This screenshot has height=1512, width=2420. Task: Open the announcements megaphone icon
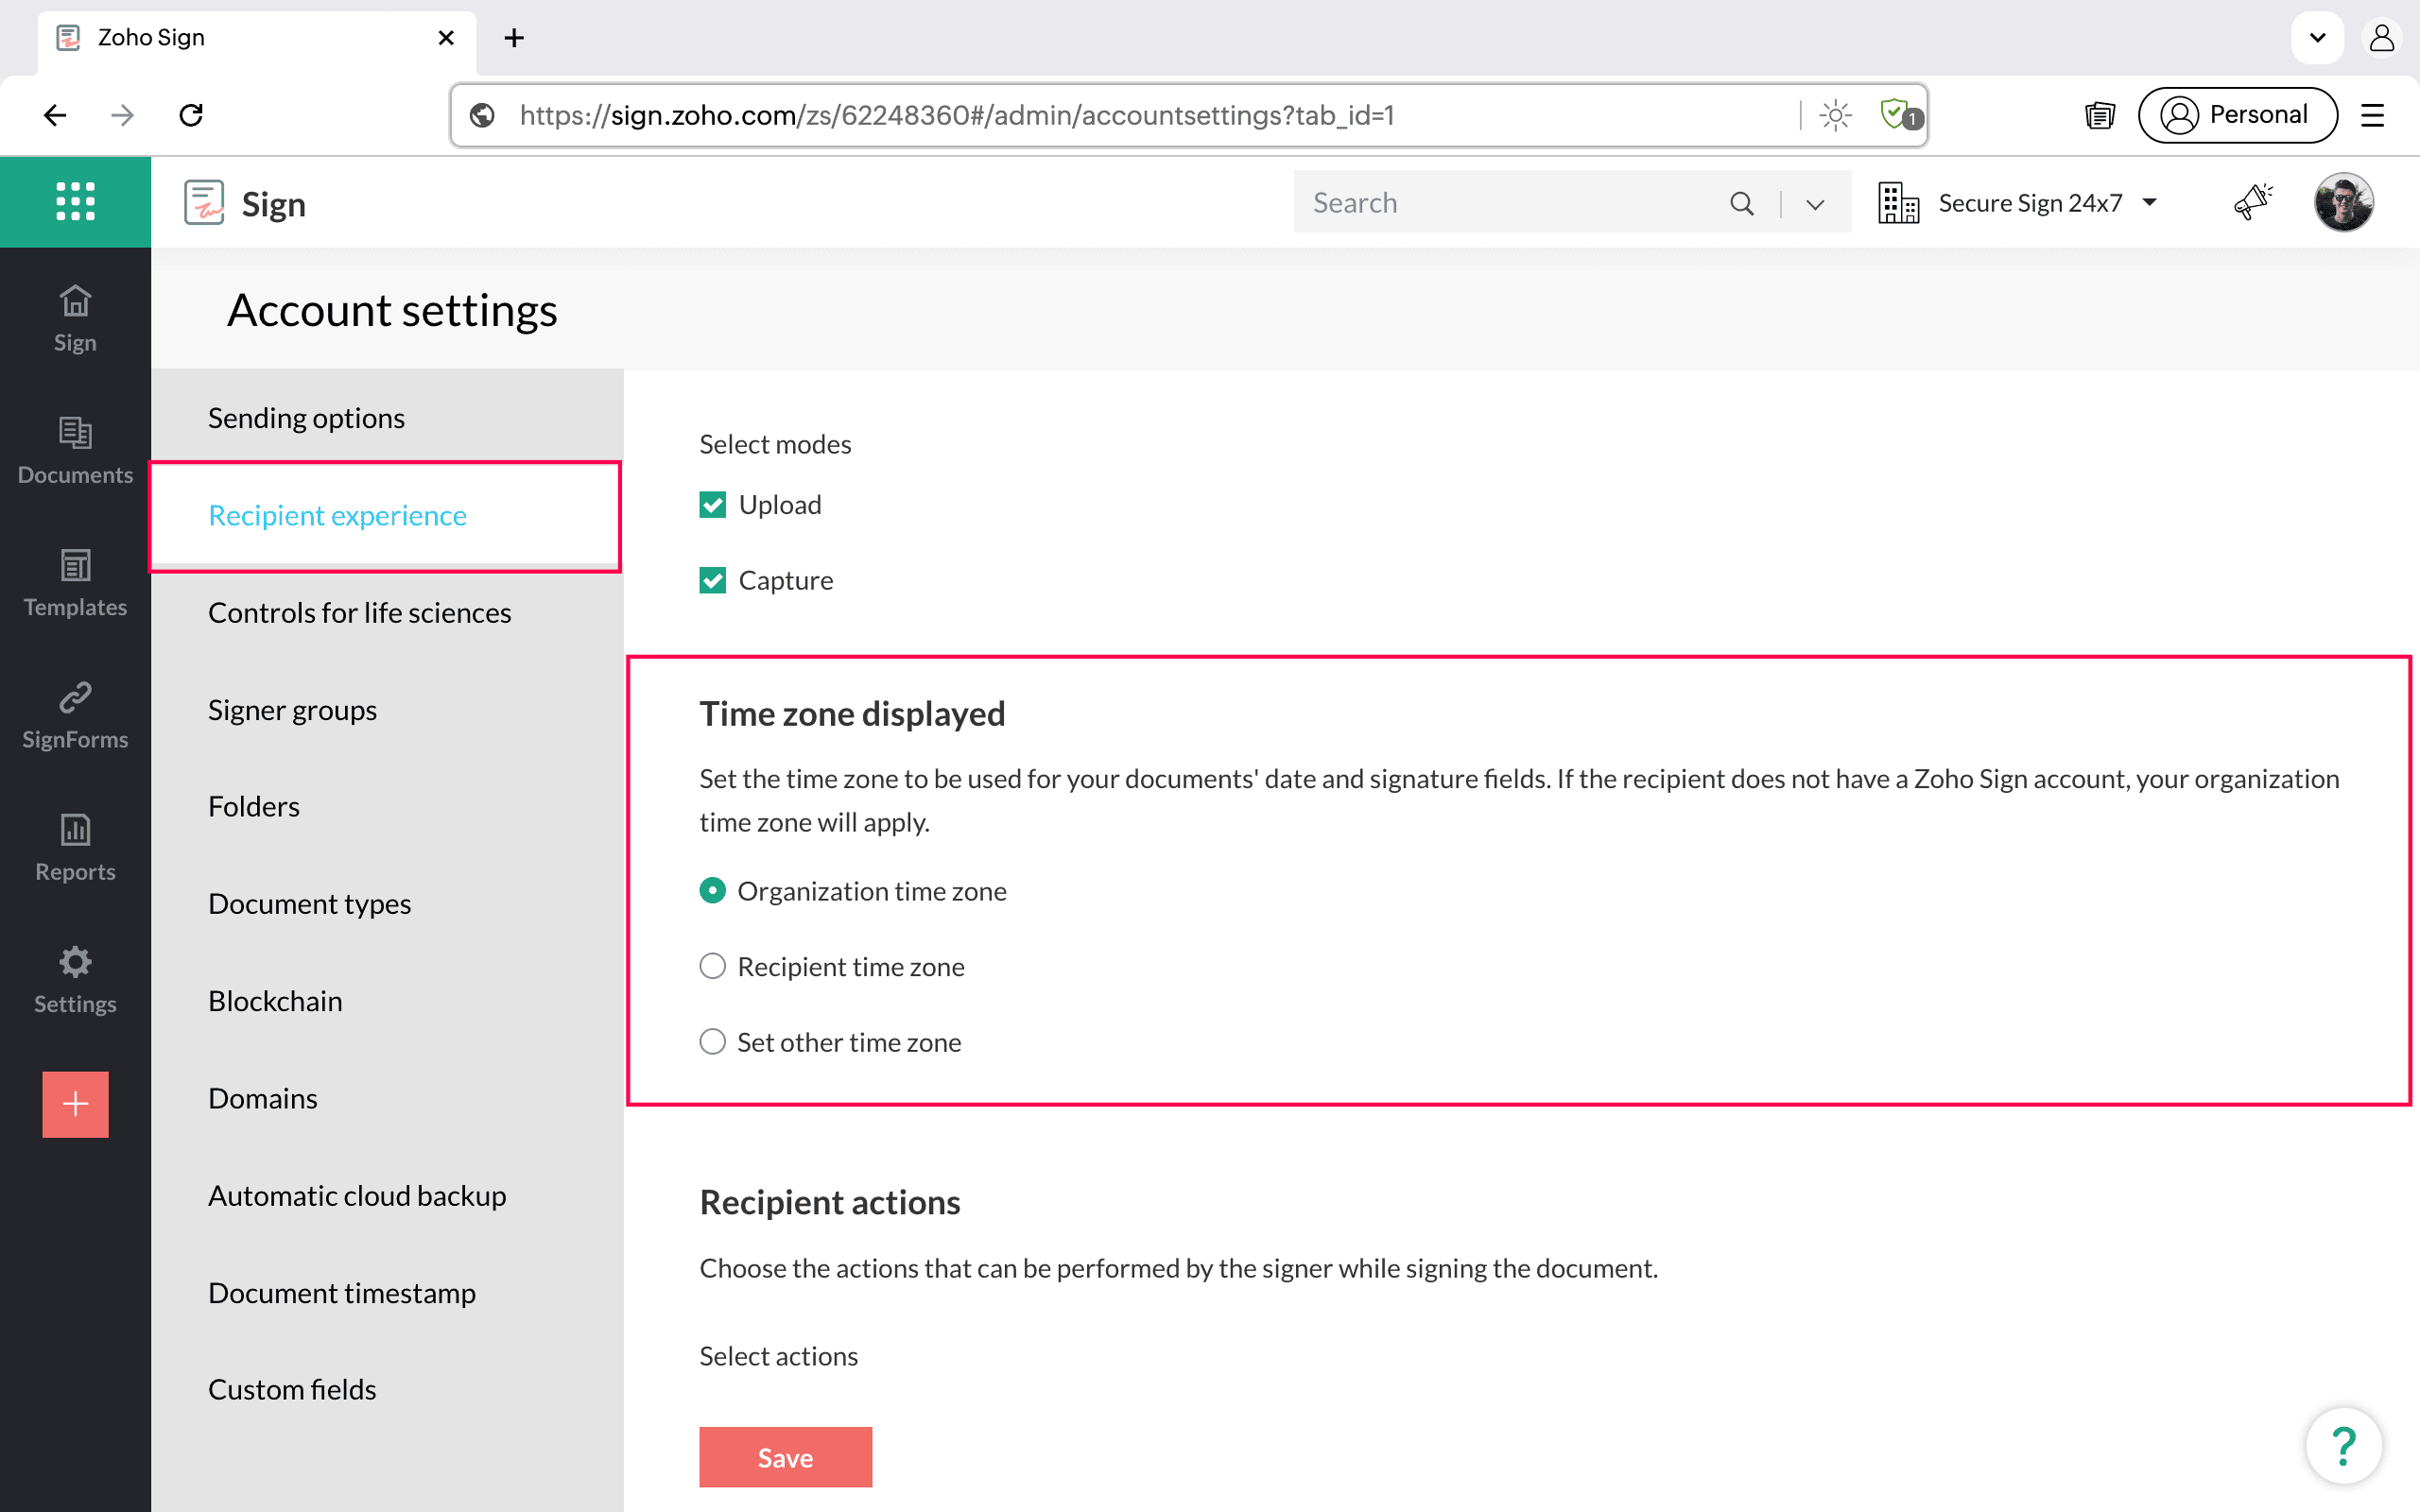coord(2252,202)
